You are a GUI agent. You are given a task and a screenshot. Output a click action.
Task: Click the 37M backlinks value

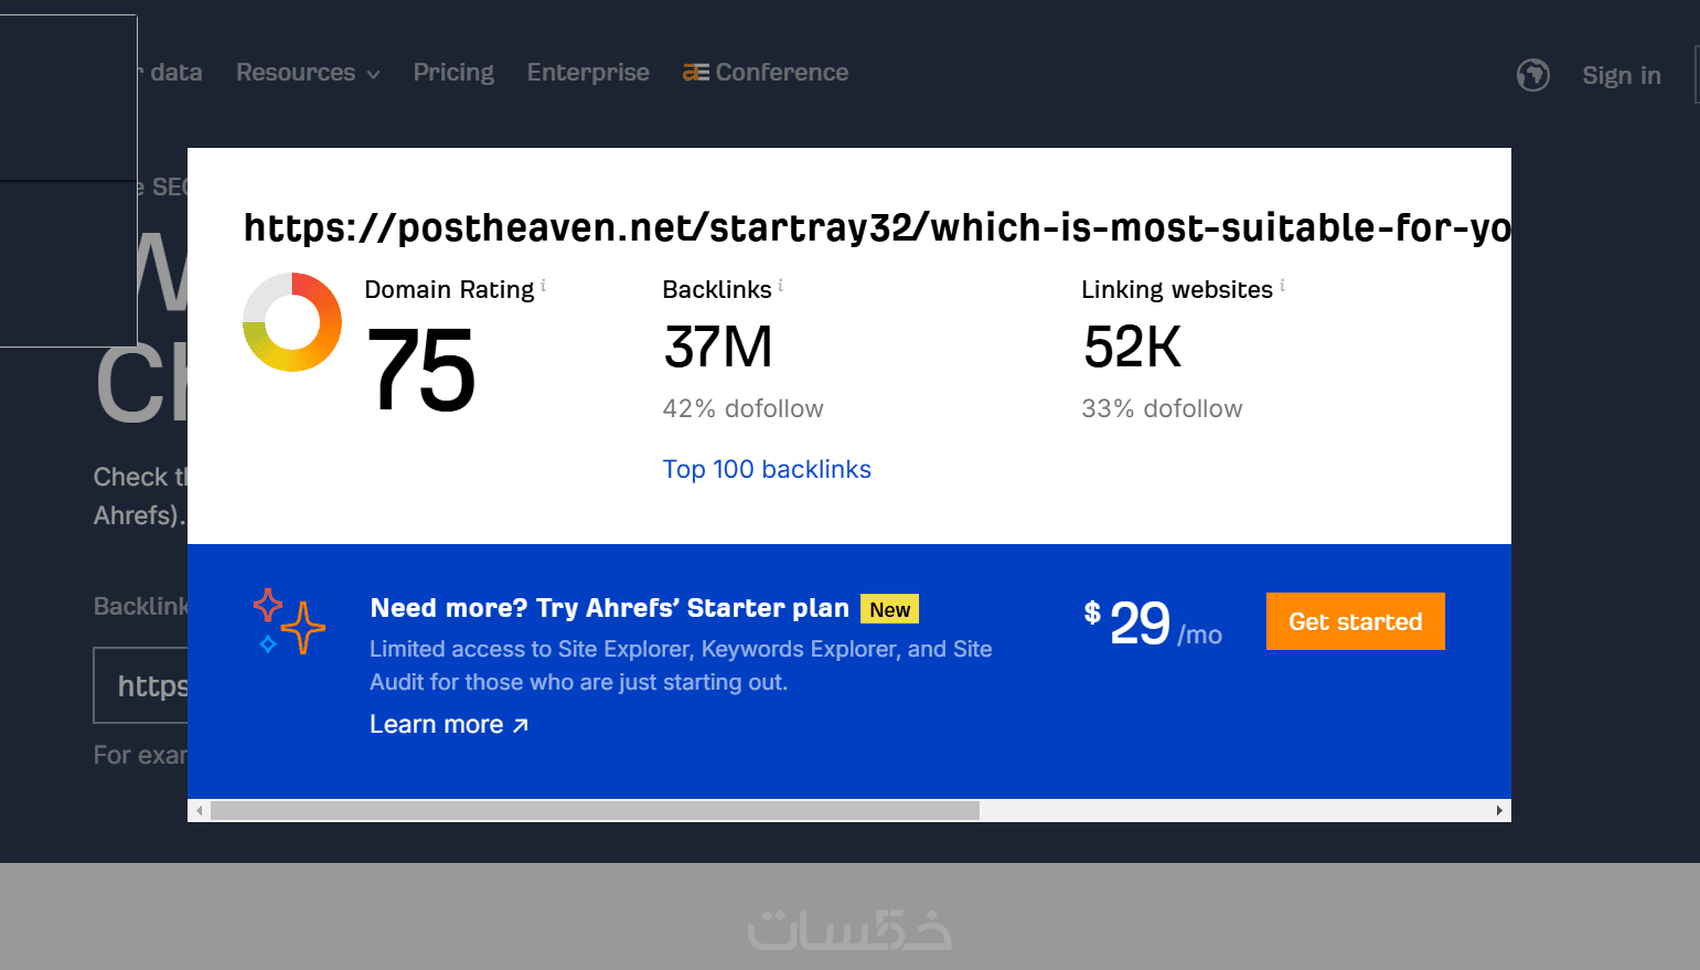(x=718, y=347)
